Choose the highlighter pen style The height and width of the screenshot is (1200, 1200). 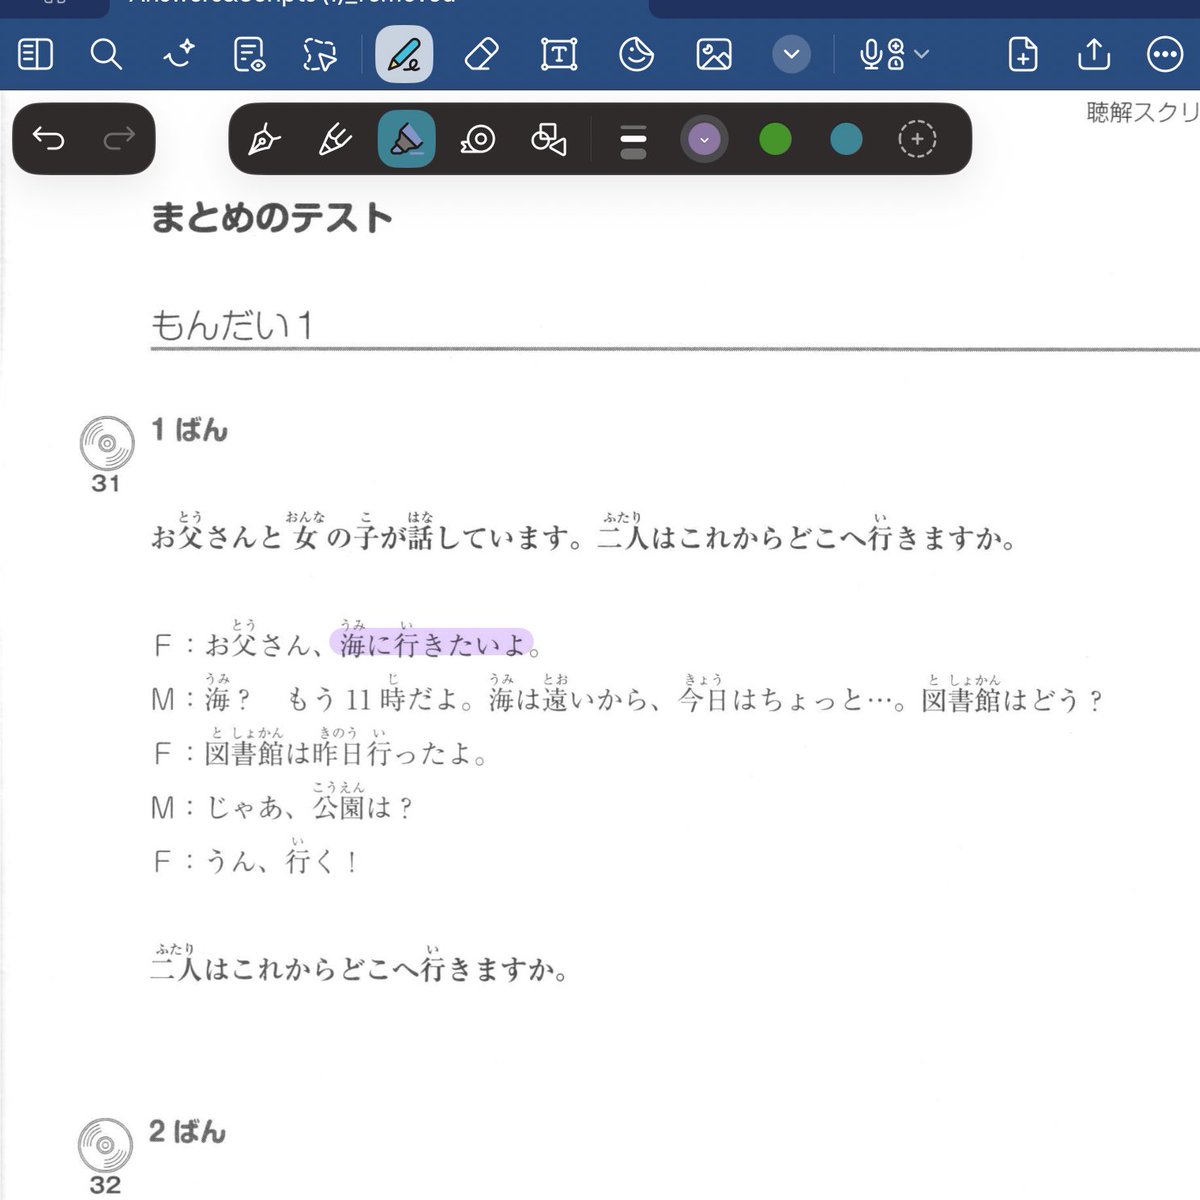406,139
